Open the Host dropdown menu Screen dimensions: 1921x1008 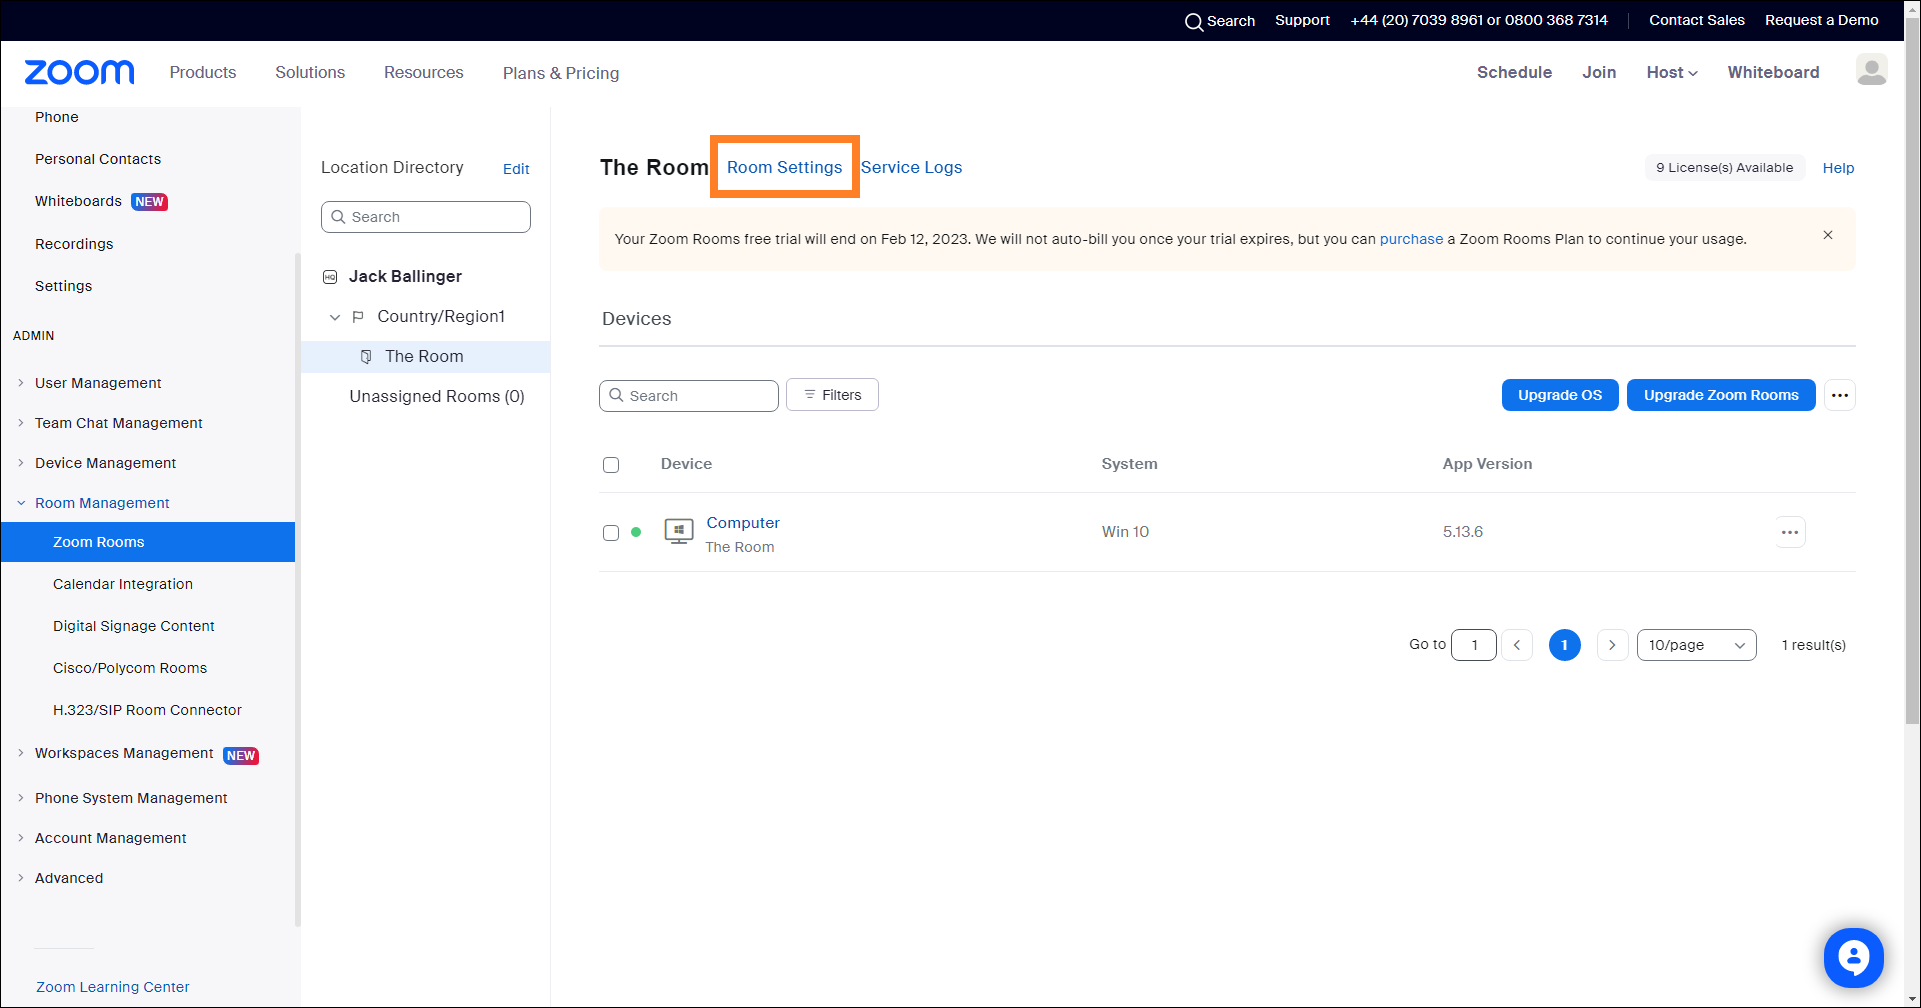1672,72
